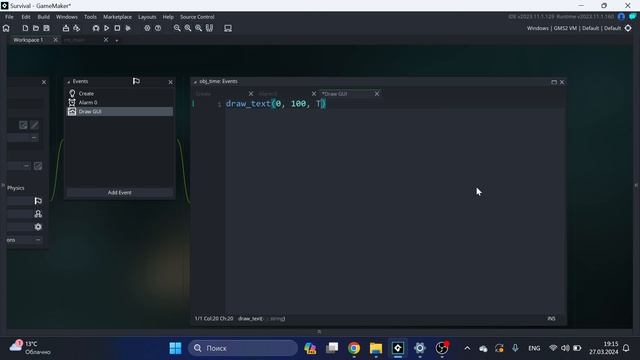This screenshot has height=360, width=640.
Task: Open File Explorer from taskbar
Action: point(376,348)
